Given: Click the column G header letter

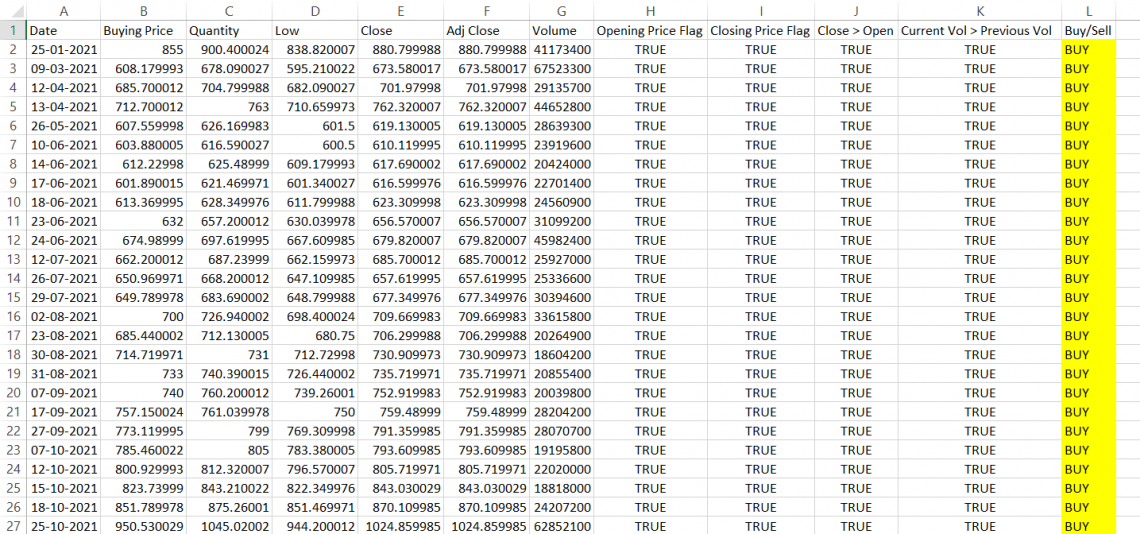Looking at the screenshot, I should 561,10.
